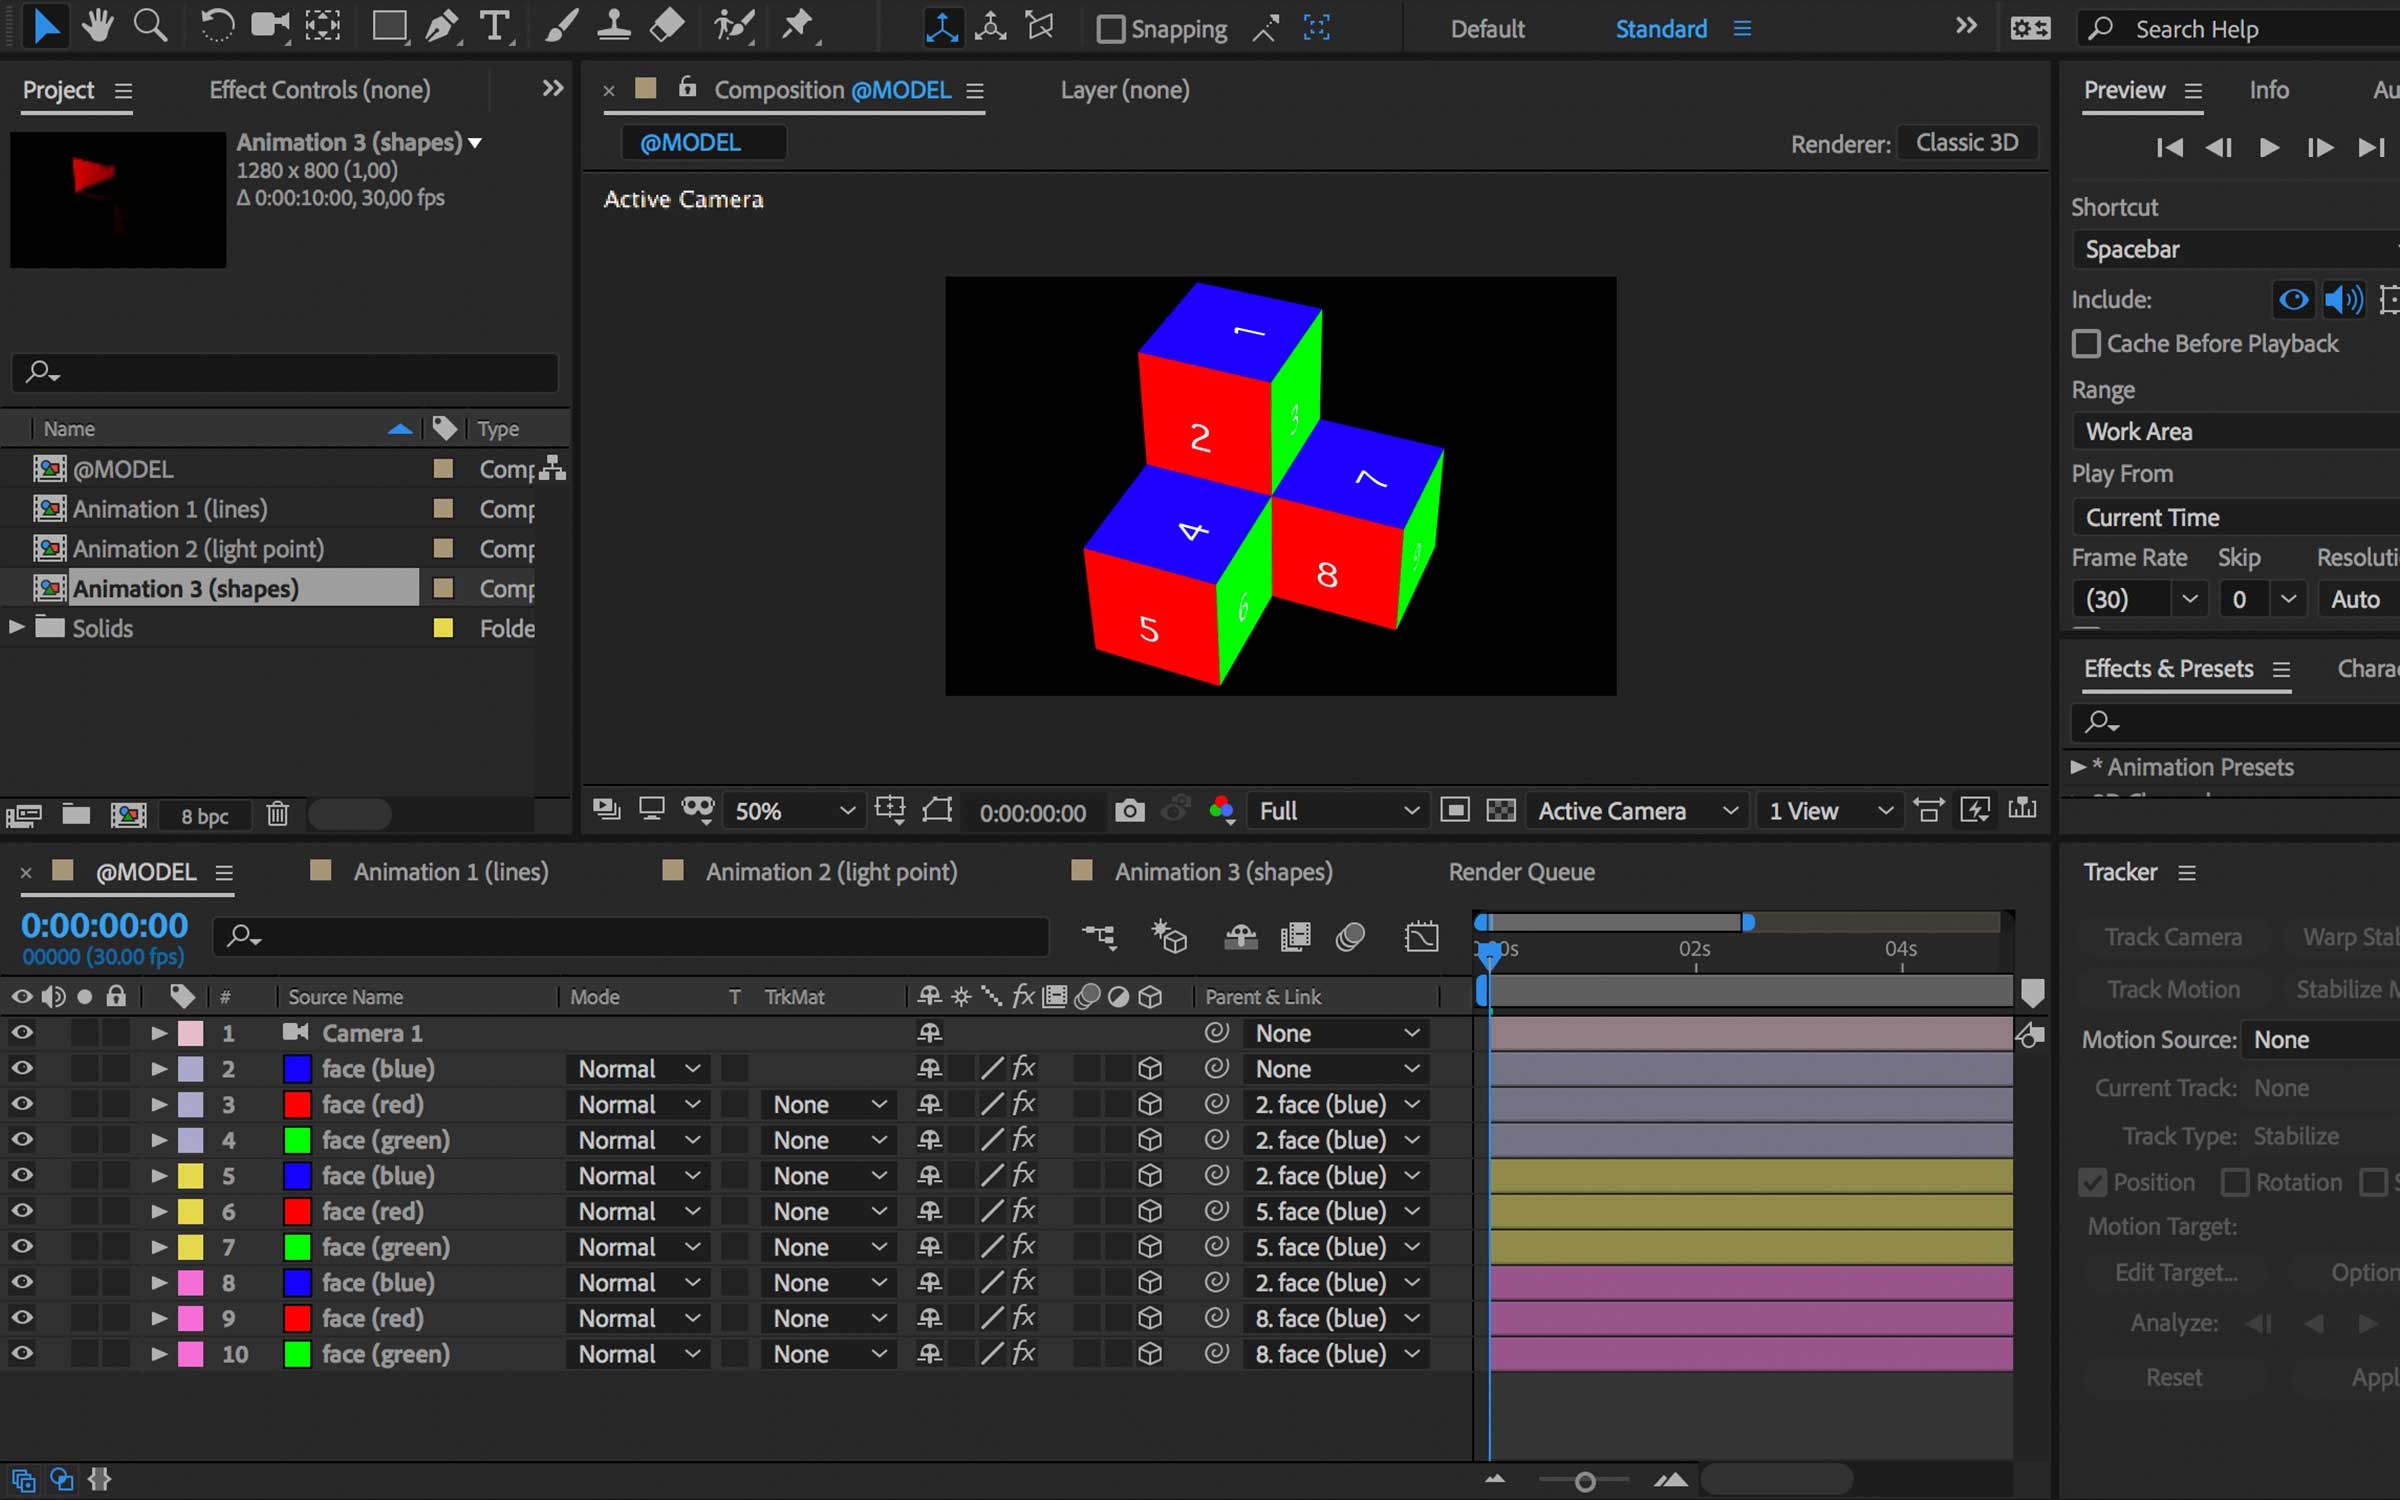2400x1500 pixels.
Task: Toggle visibility of face (red) layer 3
Action: coord(22,1104)
